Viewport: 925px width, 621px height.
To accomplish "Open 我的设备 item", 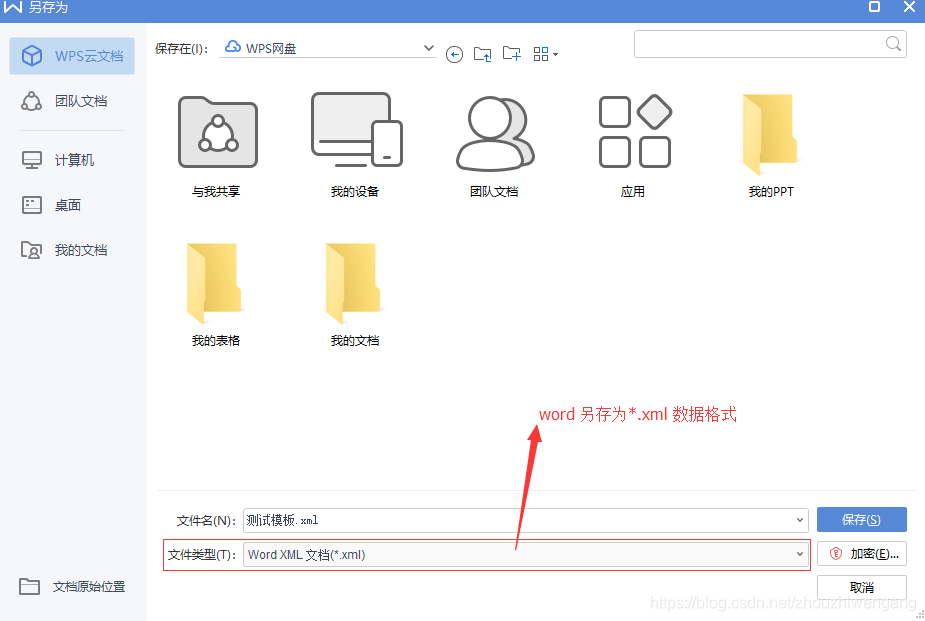I will 356,146.
